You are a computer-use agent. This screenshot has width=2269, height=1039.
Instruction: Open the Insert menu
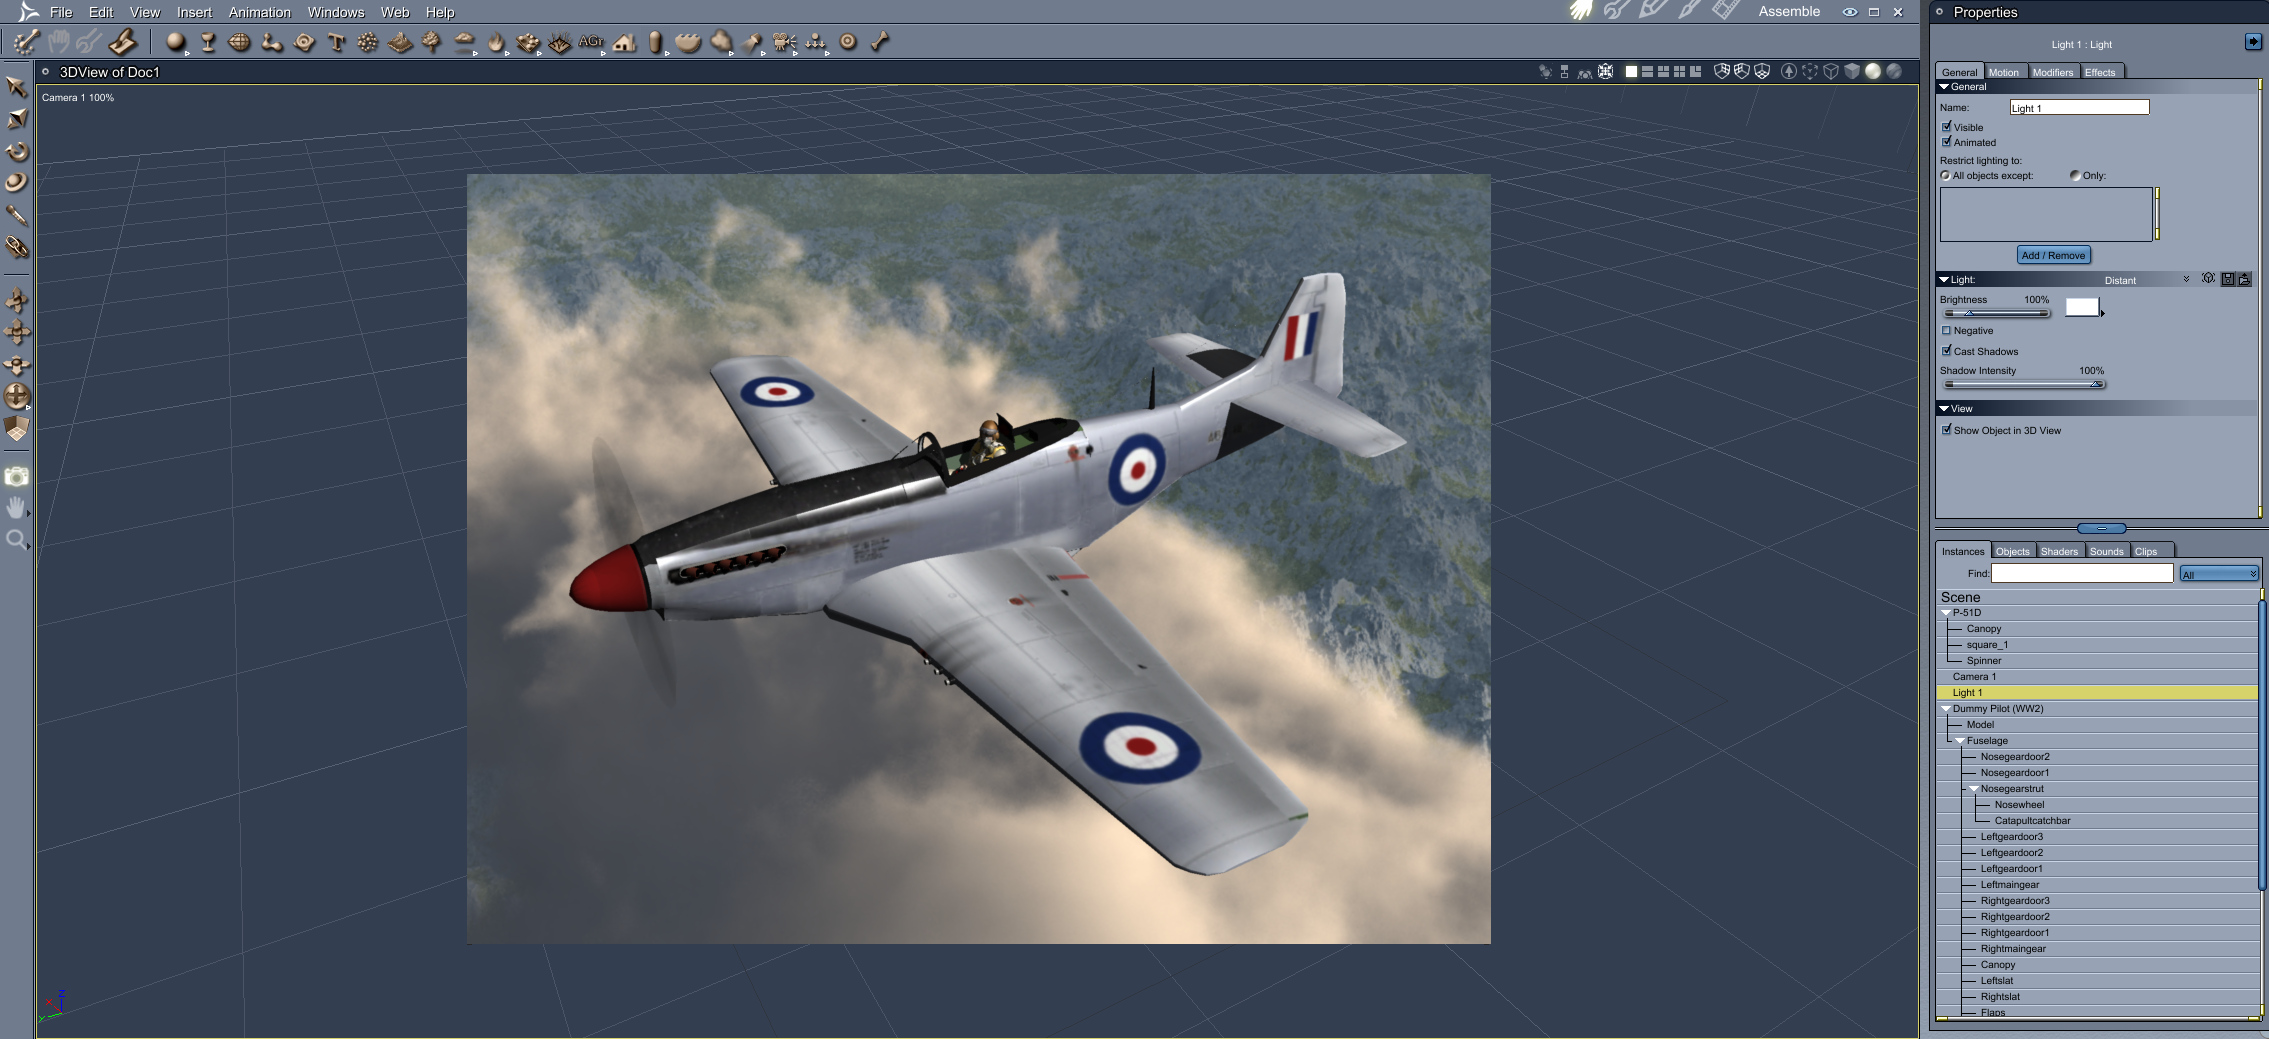point(194,12)
